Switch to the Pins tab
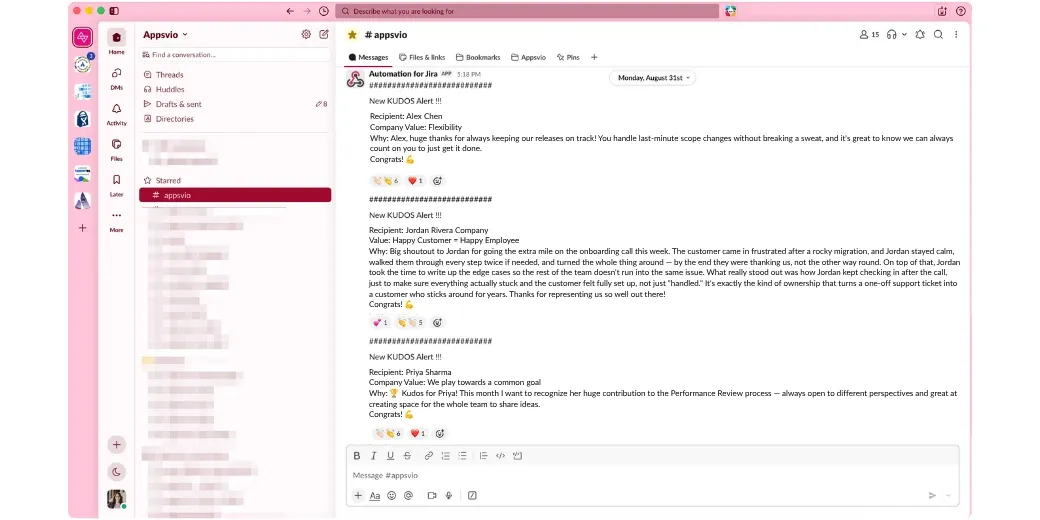The image size is (1040, 520). [x=568, y=58]
